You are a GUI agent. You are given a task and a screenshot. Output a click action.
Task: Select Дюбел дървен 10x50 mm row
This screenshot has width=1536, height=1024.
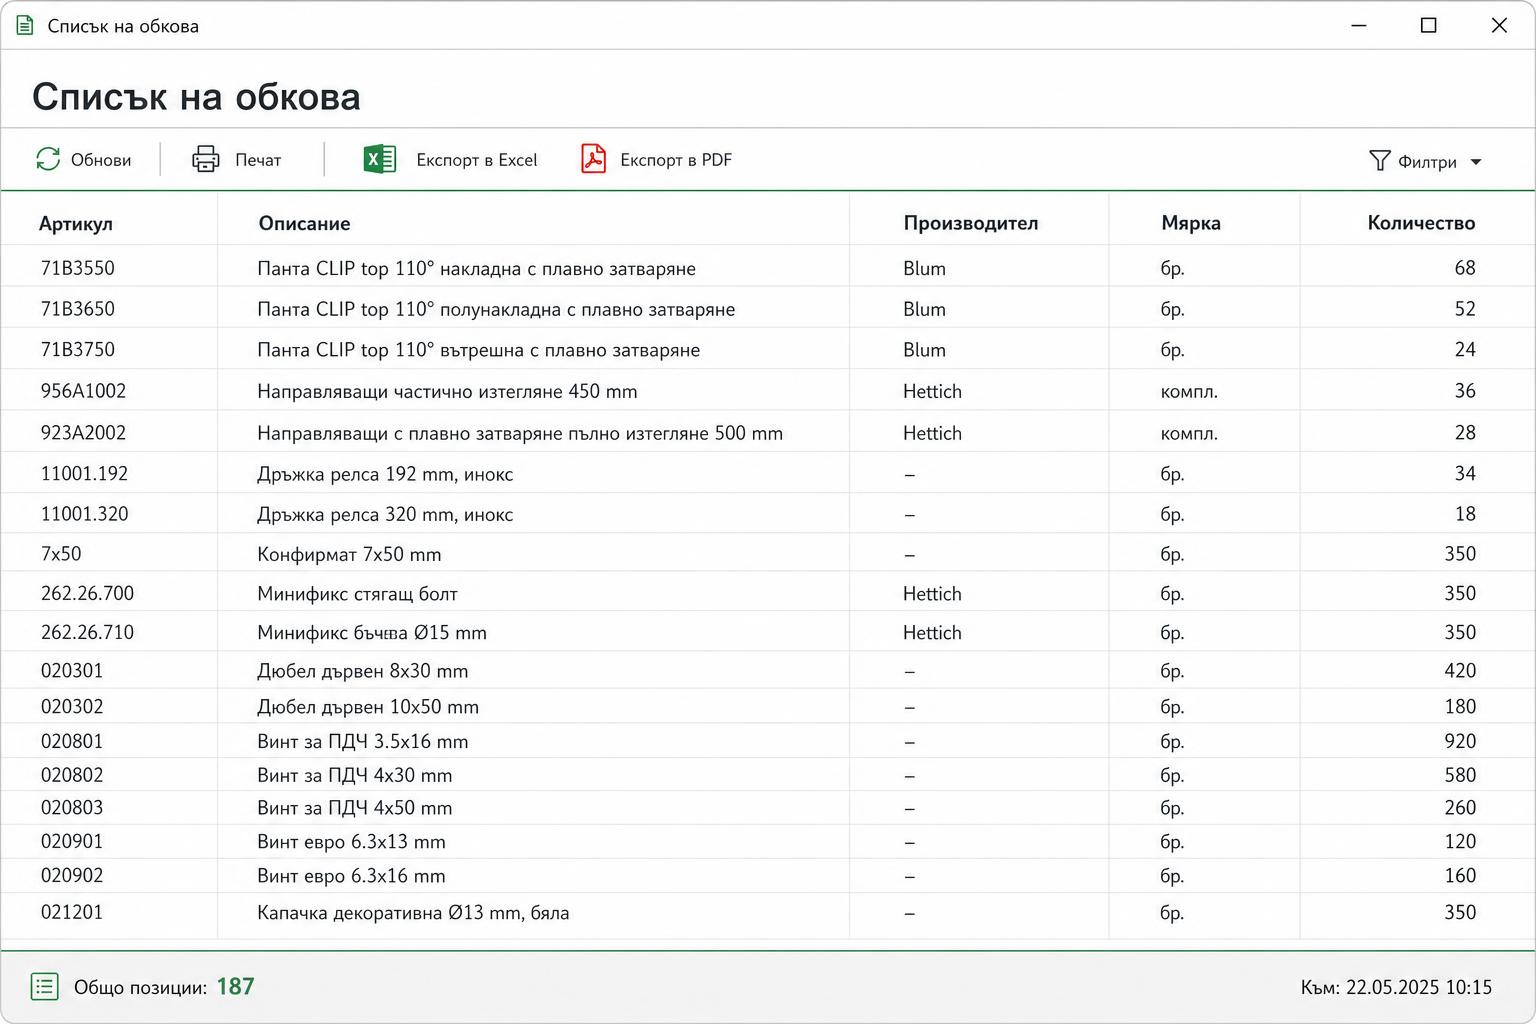point(768,706)
